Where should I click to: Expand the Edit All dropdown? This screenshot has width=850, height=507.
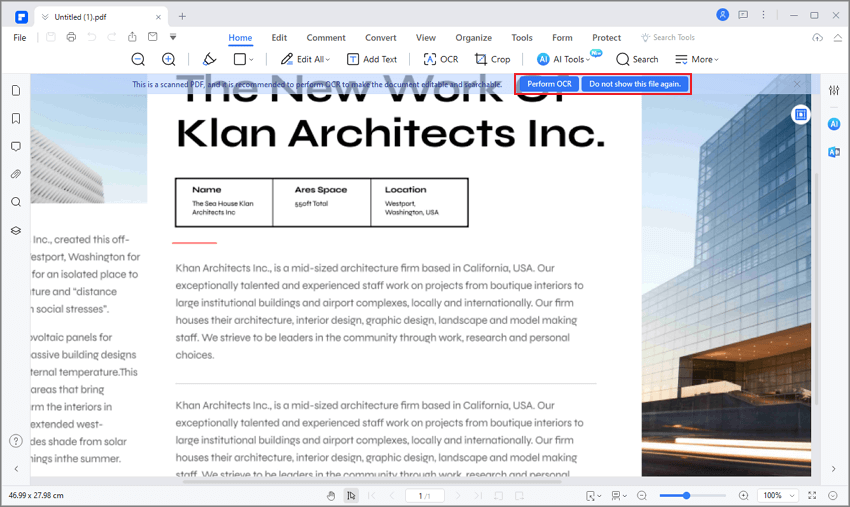click(x=305, y=59)
